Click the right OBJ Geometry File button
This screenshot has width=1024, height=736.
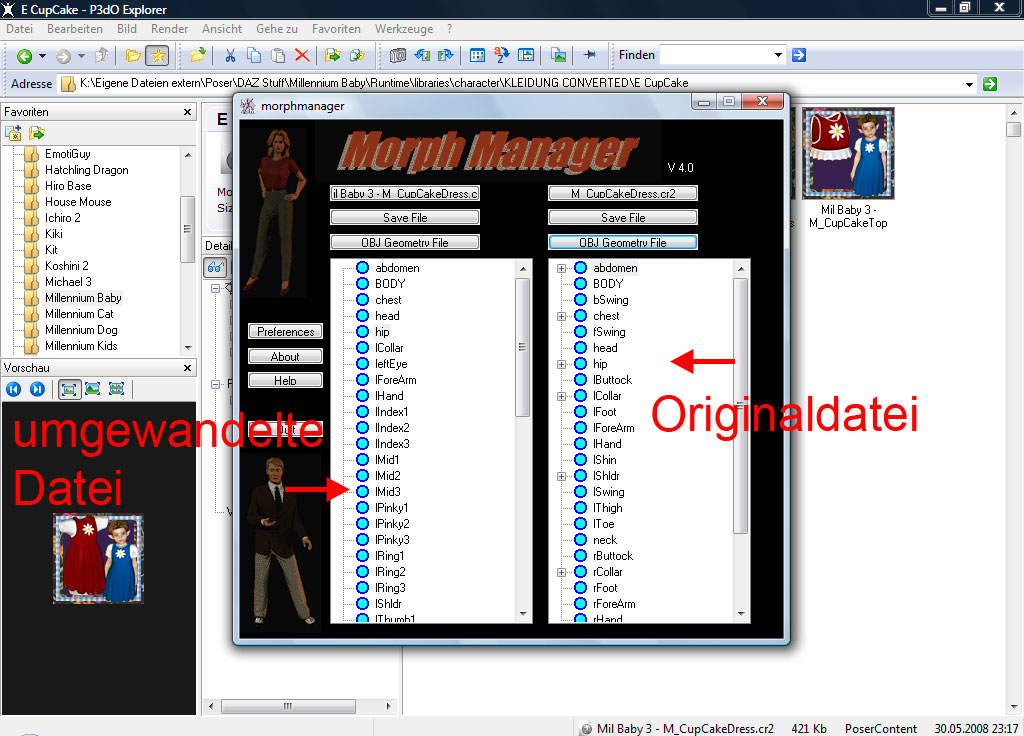[x=623, y=242]
